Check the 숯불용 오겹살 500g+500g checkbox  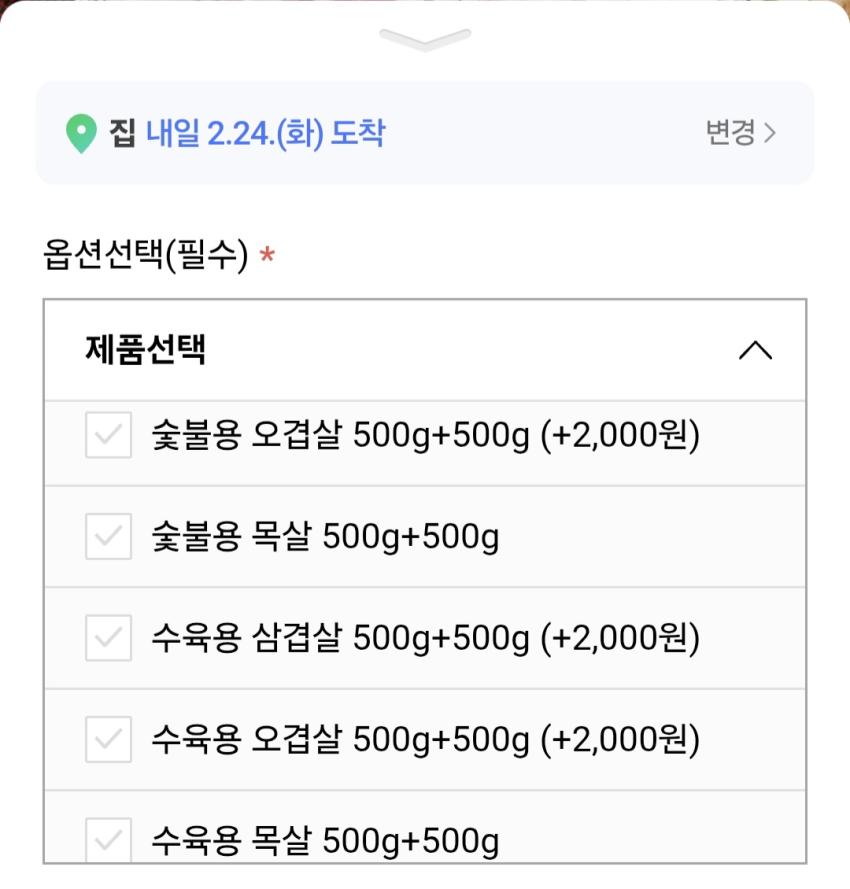click(x=108, y=435)
